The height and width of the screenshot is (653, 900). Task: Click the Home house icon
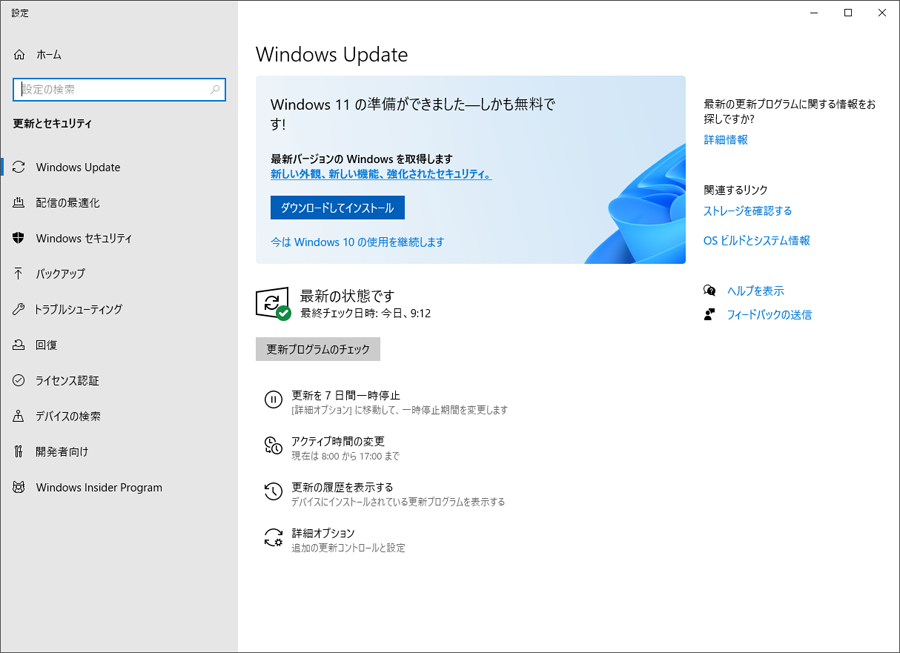[x=19, y=55]
